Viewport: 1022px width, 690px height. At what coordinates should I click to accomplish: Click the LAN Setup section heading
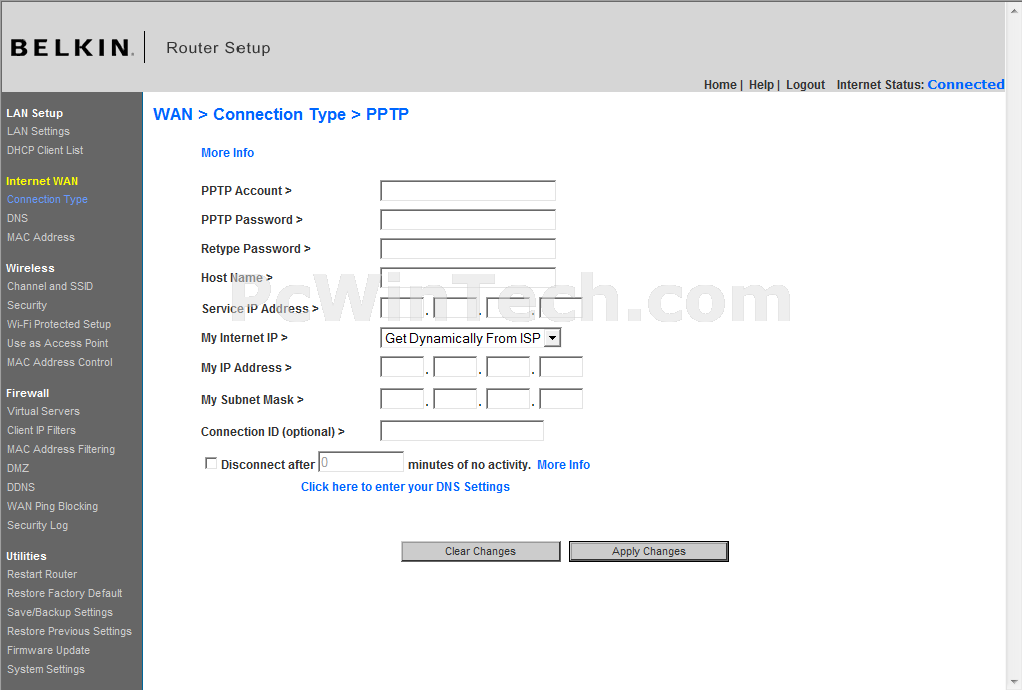tap(35, 113)
